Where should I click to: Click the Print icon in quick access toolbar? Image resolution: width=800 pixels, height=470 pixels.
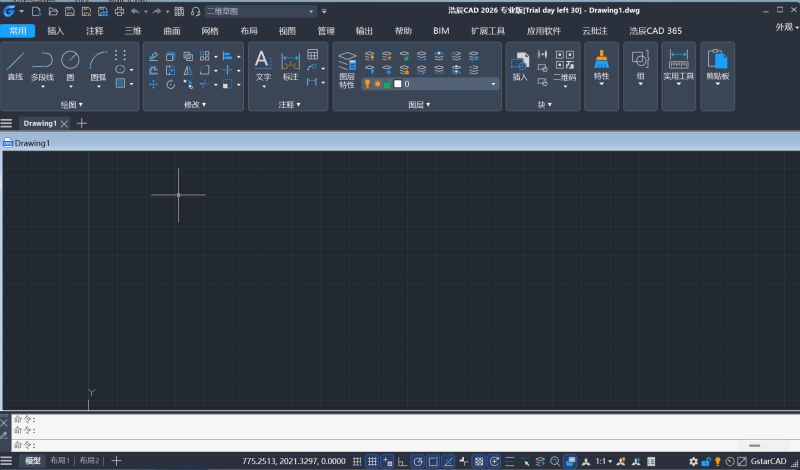(x=119, y=11)
